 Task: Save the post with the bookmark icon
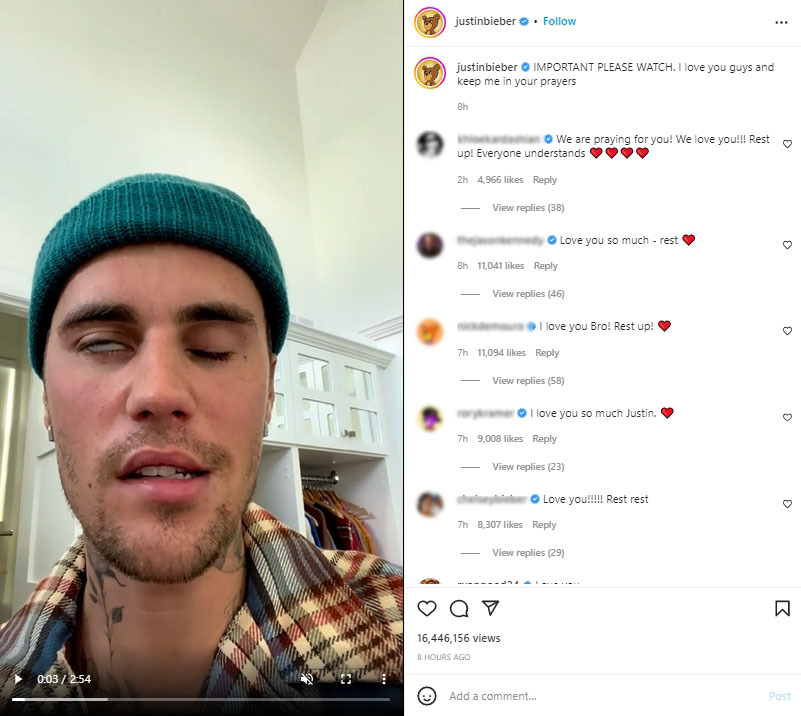coord(782,608)
